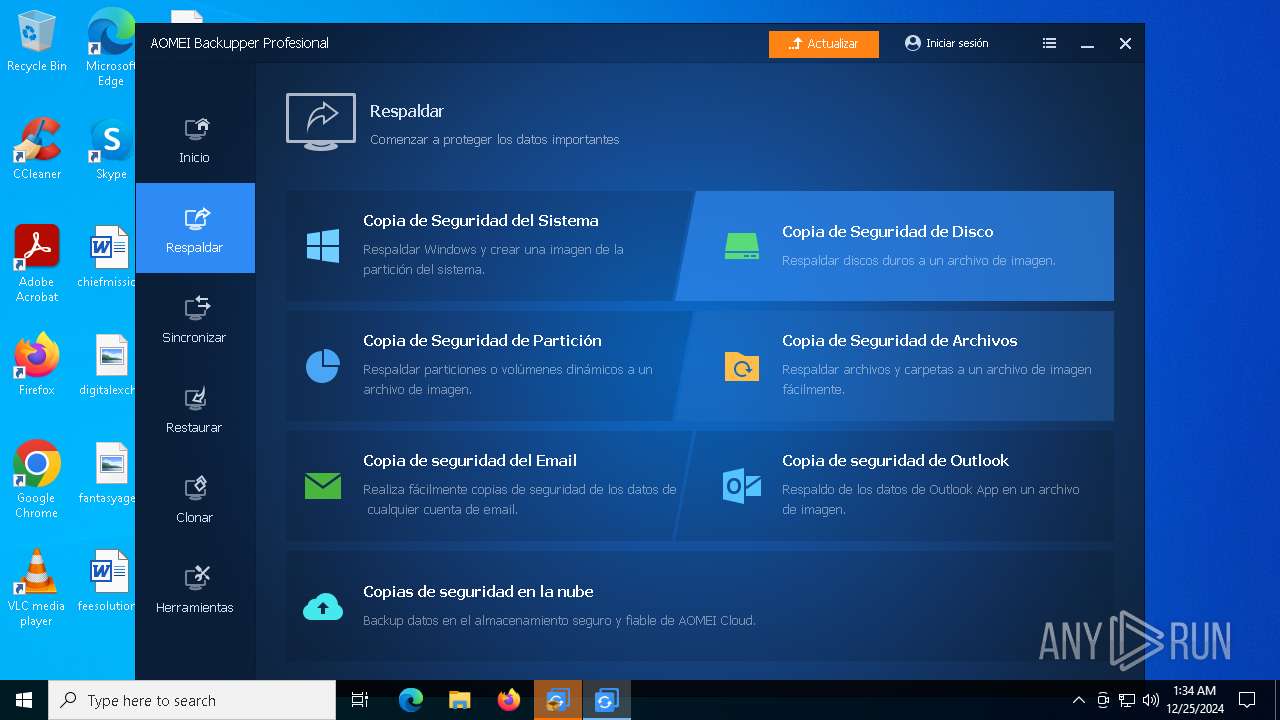Open the digitalexch image file
1280x720 pixels.
108,365
